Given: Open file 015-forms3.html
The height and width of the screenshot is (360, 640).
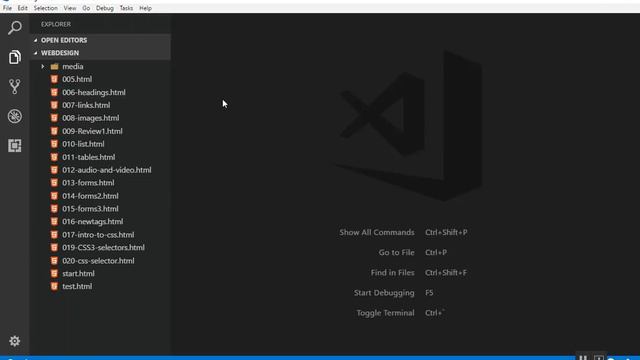Looking at the screenshot, I should pos(90,209).
